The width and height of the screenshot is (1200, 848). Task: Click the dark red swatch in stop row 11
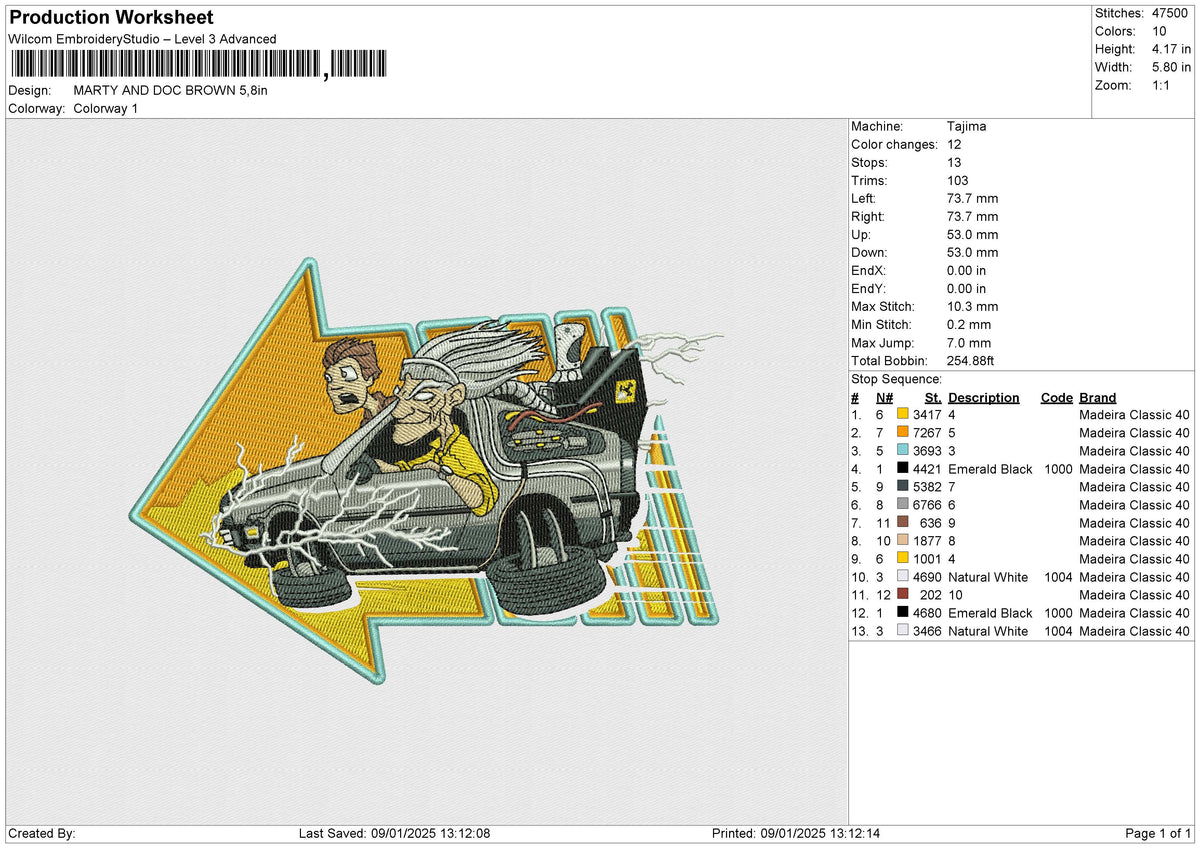(903, 594)
